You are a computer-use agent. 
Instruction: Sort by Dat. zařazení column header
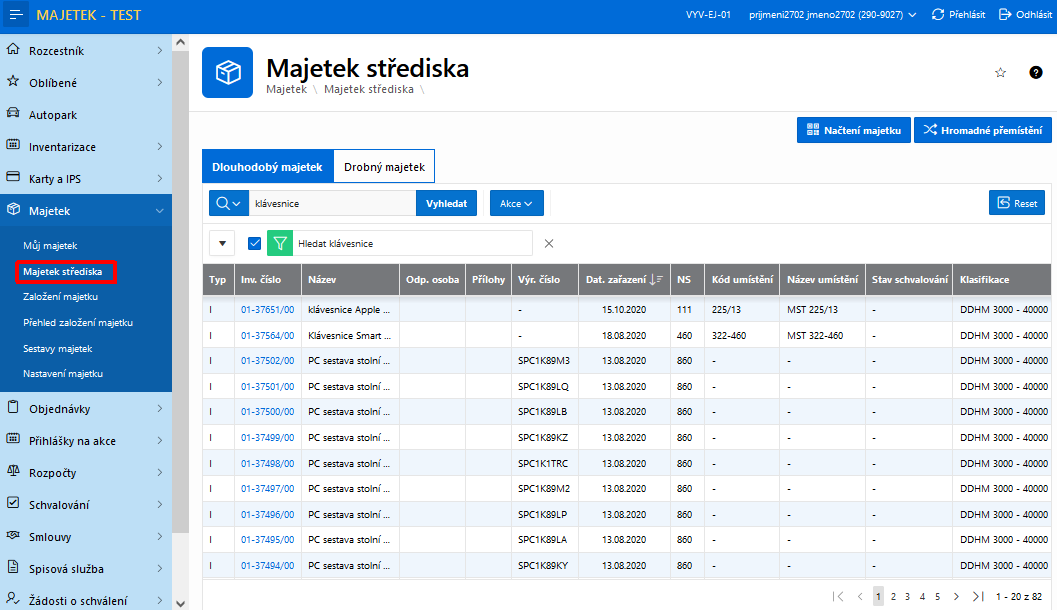(616, 280)
